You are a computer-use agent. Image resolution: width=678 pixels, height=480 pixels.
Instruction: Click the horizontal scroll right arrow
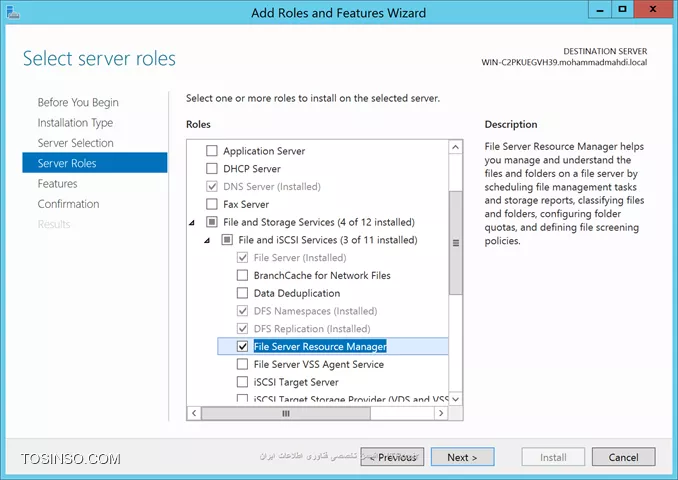441,413
